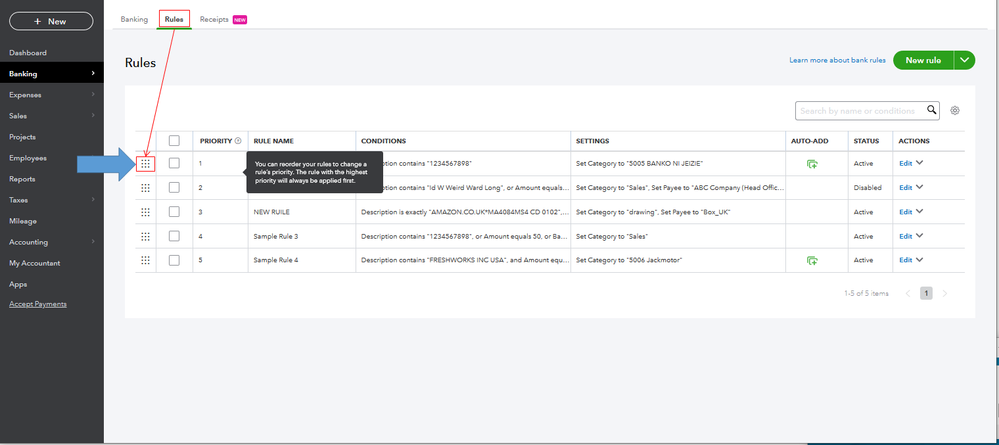Click the drag handle for priority 1 rule
Image resolution: width=999 pixels, height=445 pixels.
(145, 164)
